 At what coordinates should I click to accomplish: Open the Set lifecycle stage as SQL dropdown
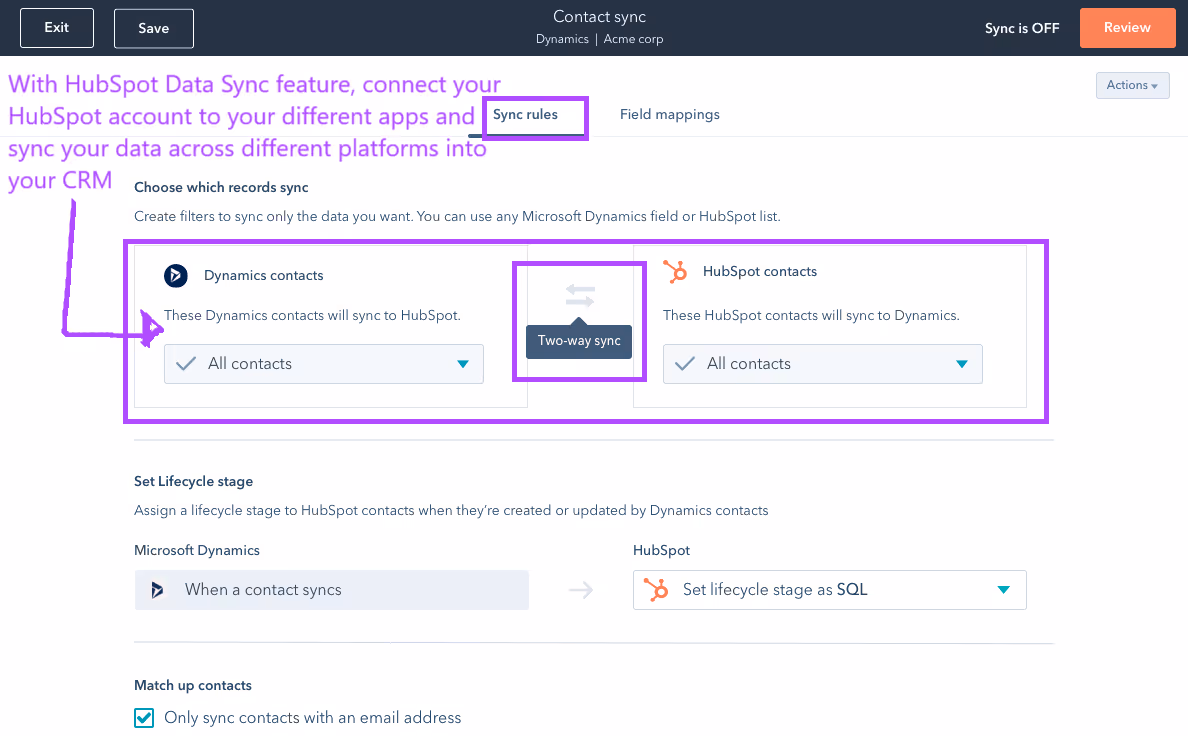(x=1003, y=590)
